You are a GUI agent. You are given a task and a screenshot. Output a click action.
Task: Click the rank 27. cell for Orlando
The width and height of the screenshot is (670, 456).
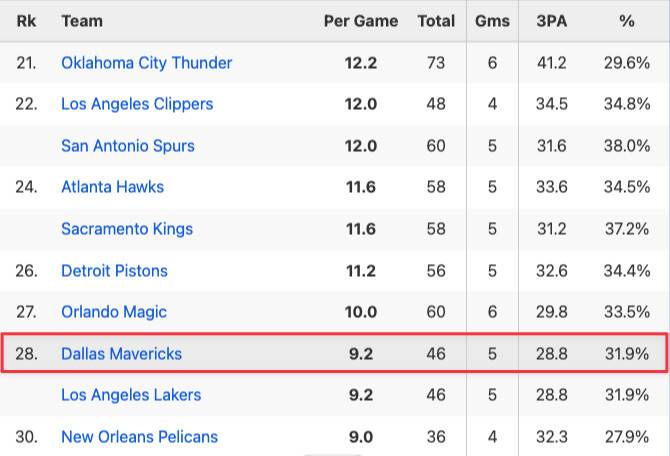[26, 312]
